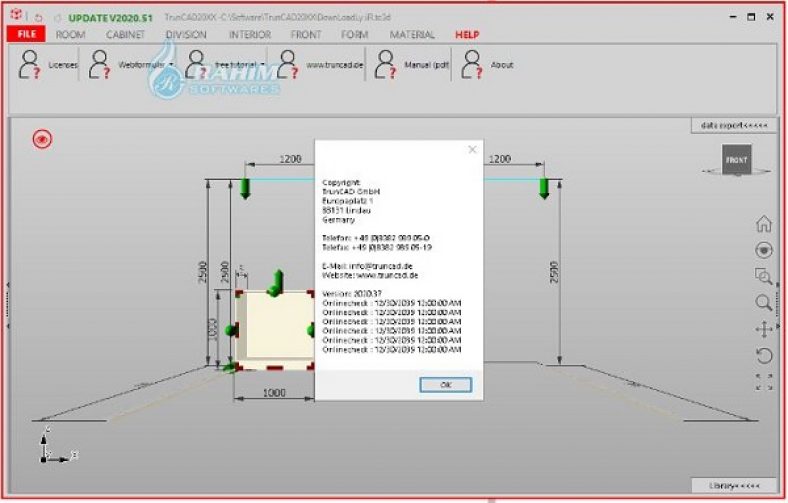Expand the Library panel
Viewport: 788px width, 503px height.
[734, 485]
